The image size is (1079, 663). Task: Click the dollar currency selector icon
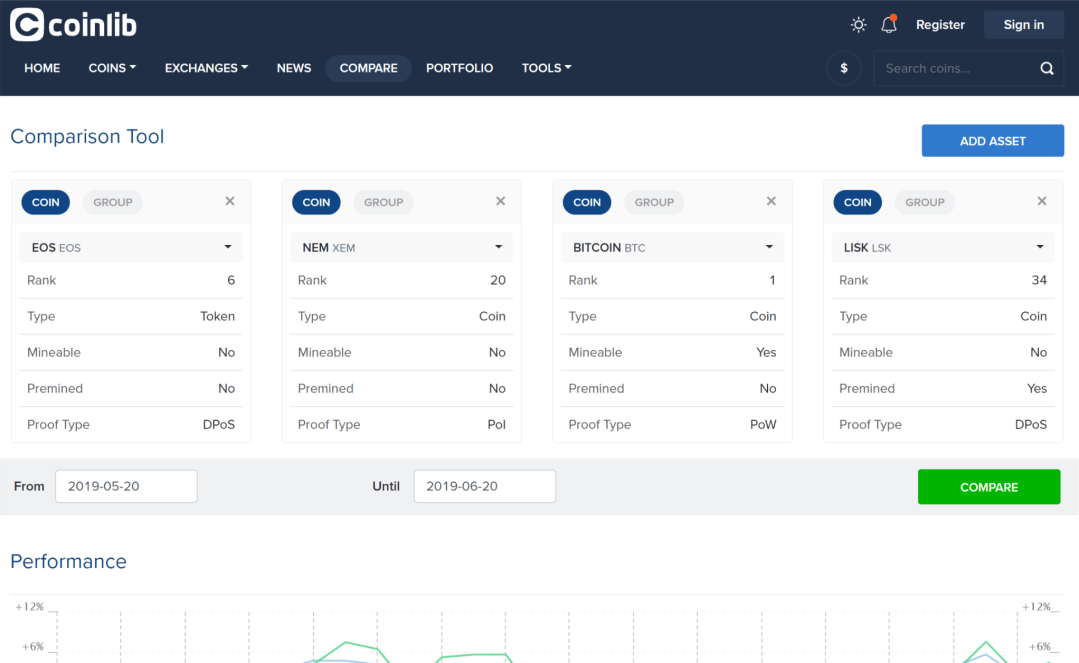pos(844,68)
